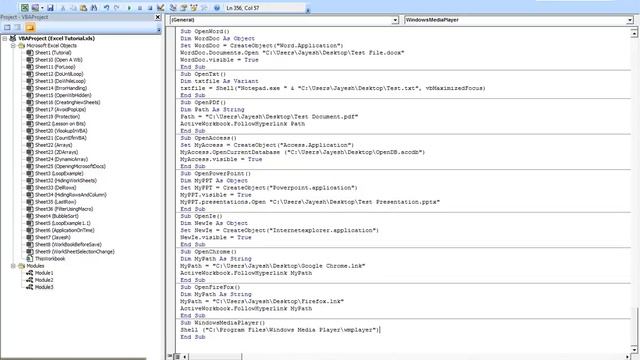The height and width of the screenshot is (360, 640).
Task: Click the Paste clipboard icon
Action: pos(84,8)
